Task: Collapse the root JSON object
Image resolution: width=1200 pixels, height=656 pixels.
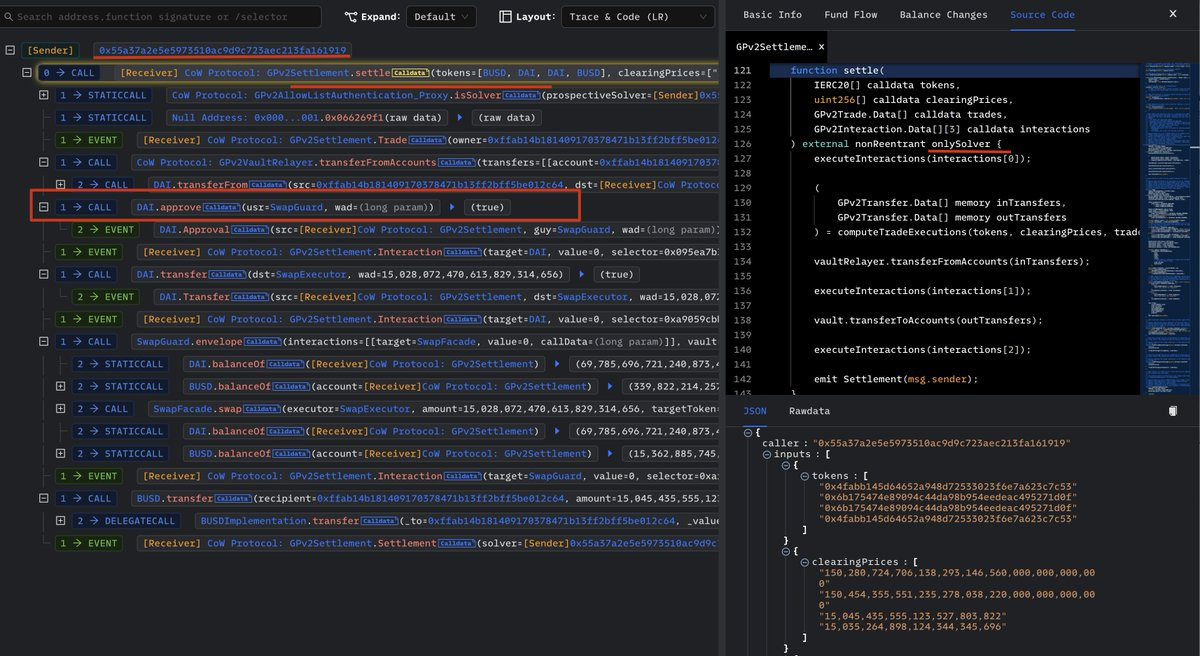Action: click(x=747, y=431)
